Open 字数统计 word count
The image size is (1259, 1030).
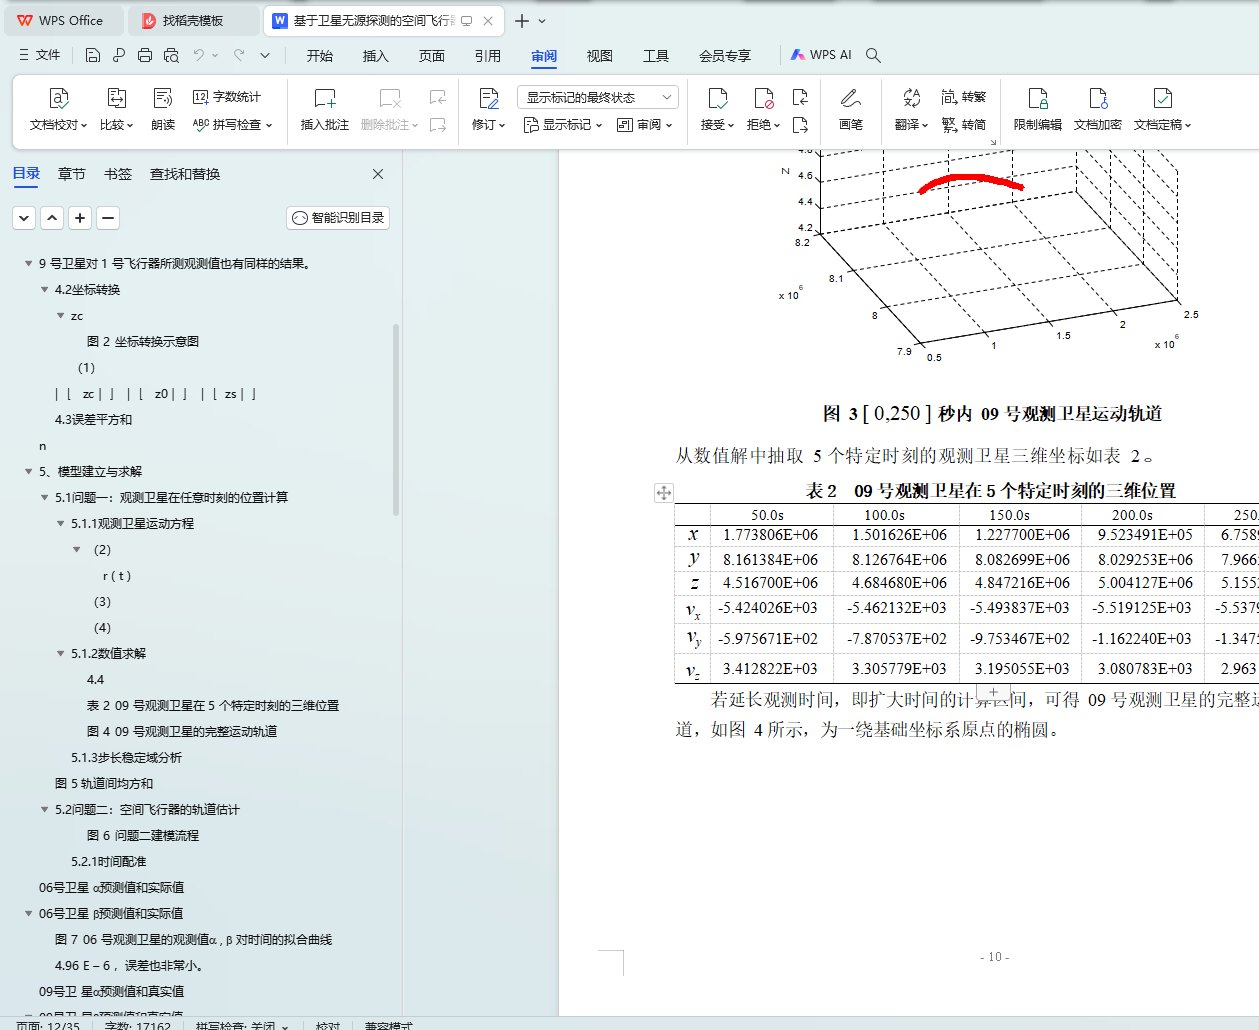point(227,97)
